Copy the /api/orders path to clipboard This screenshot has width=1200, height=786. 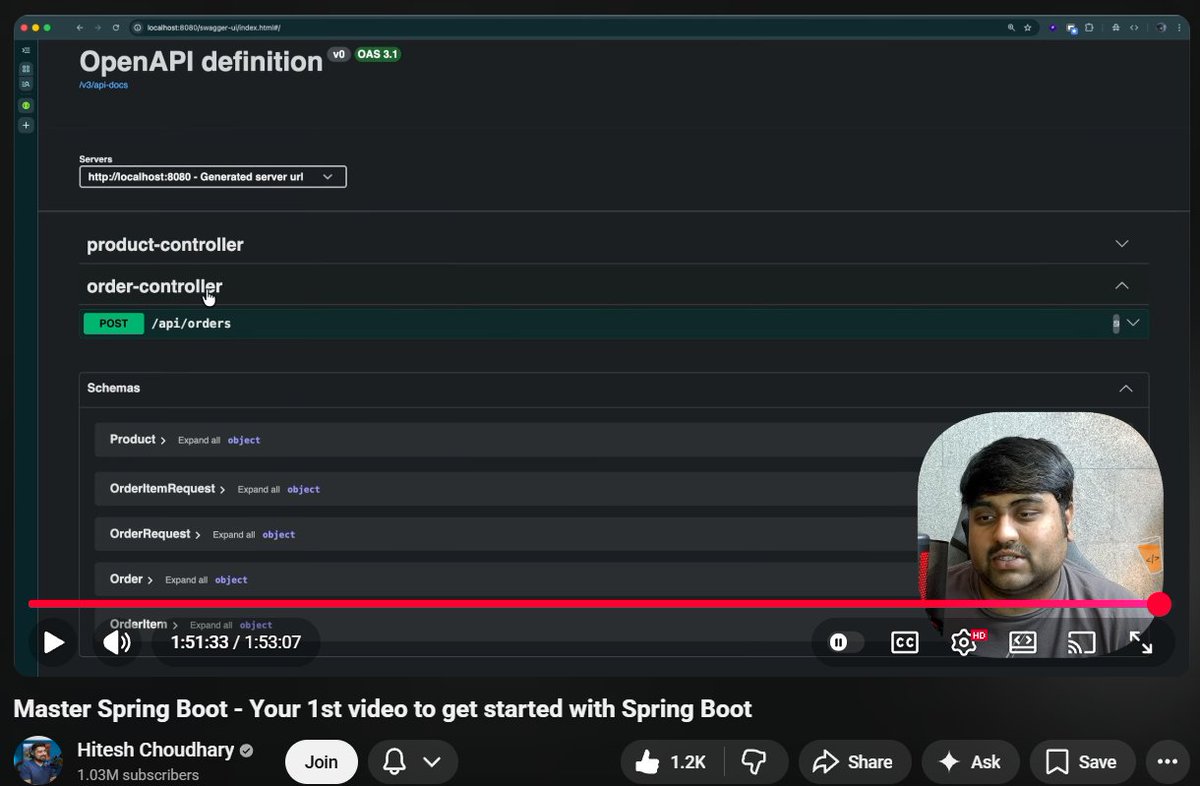pyautogui.click(x=1116, y=323)
